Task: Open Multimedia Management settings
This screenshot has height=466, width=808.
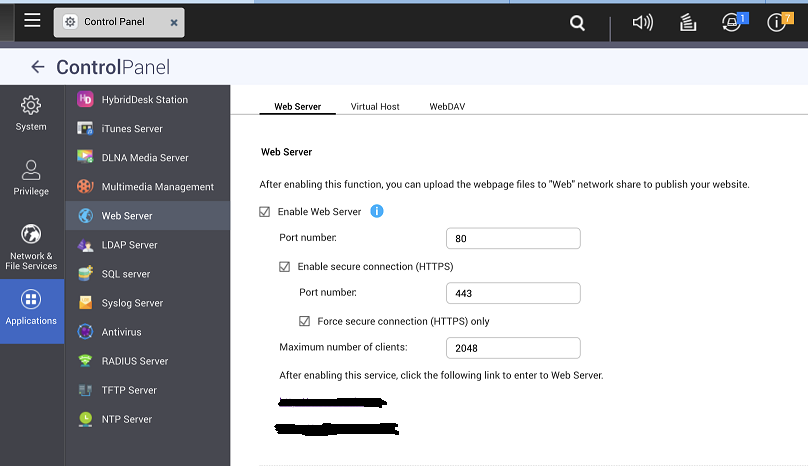Action: click(x=148, y=187)
